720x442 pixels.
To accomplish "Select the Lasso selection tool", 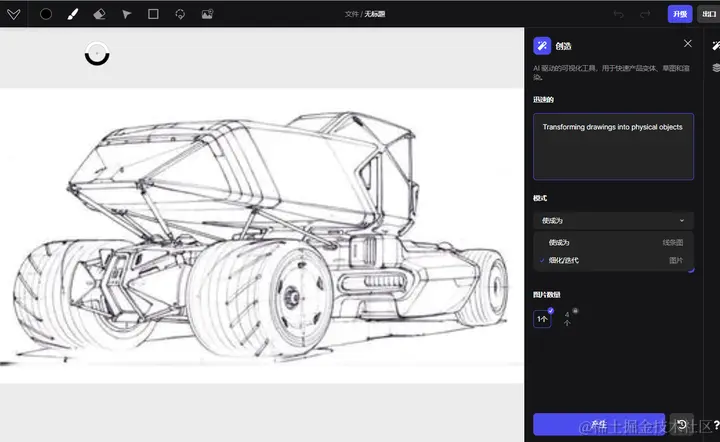I will point(180,14).
